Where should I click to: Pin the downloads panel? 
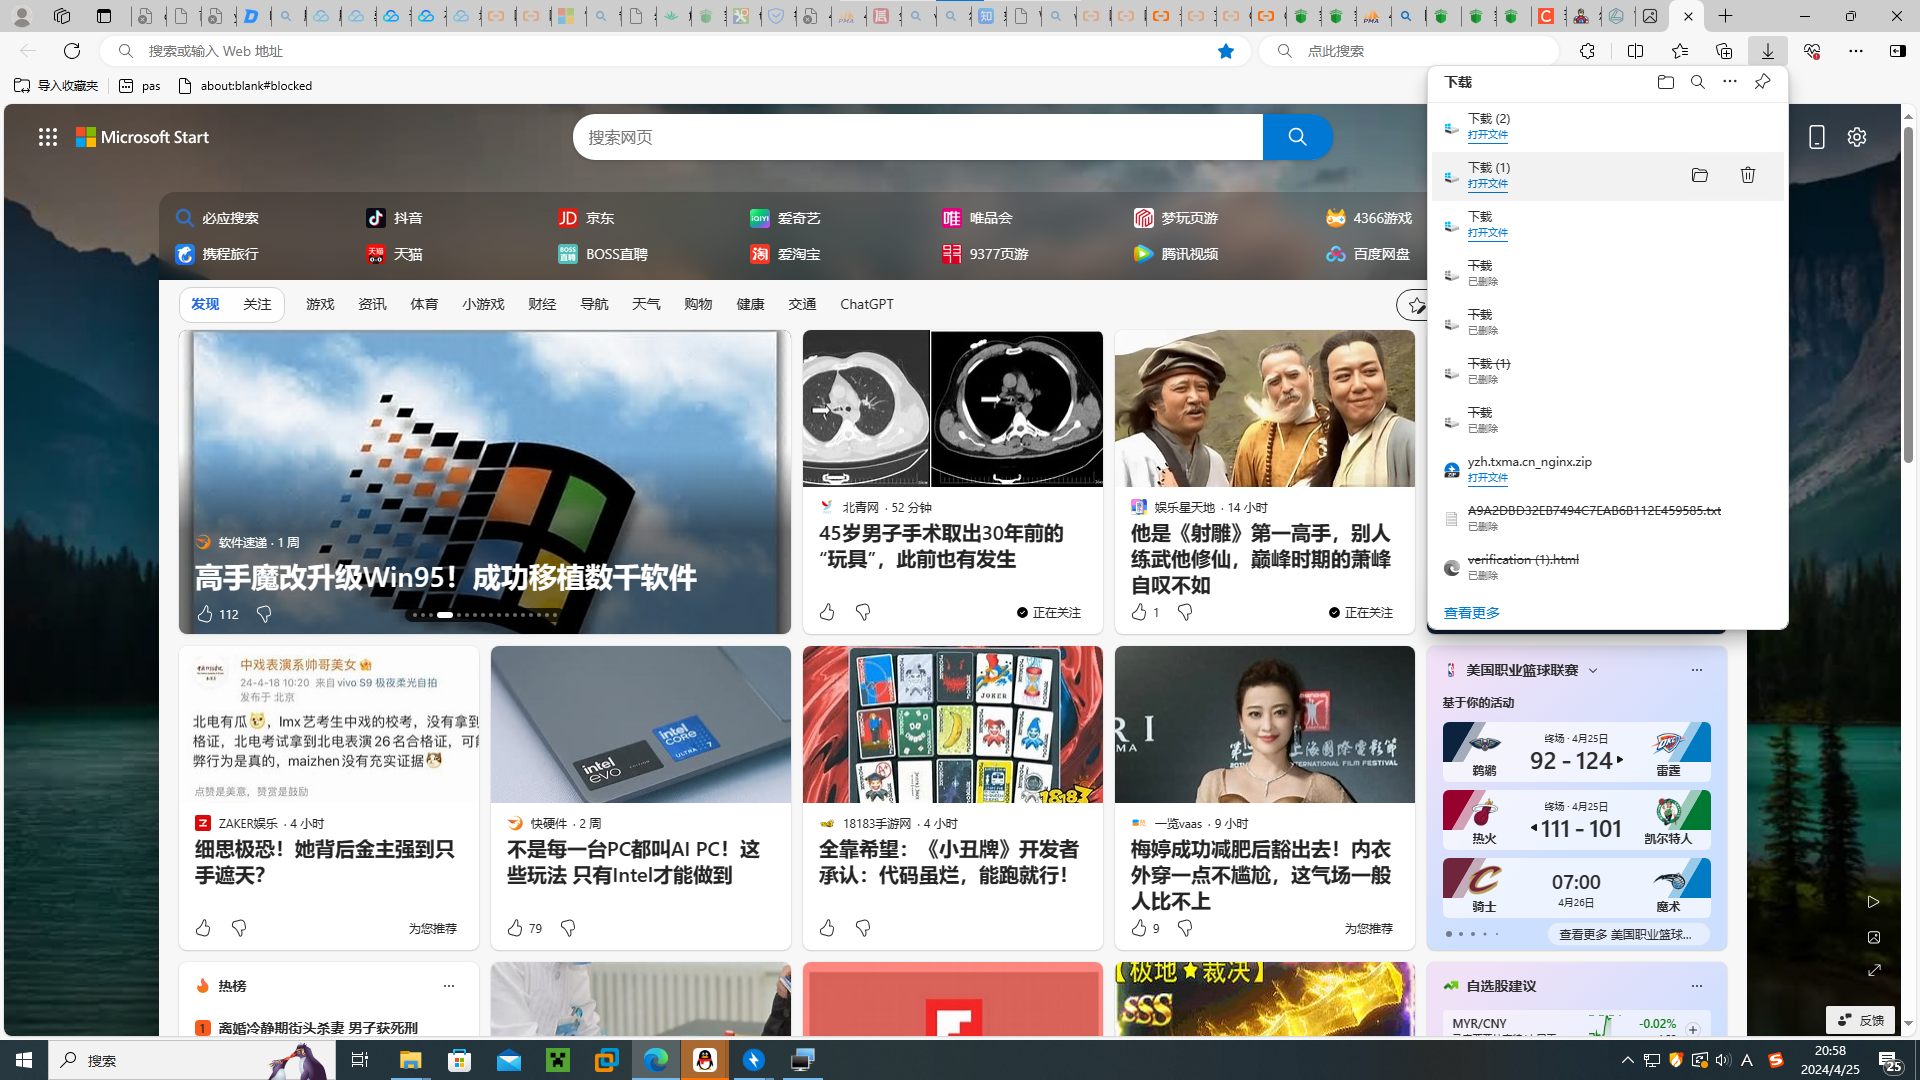coord(1762,82)
